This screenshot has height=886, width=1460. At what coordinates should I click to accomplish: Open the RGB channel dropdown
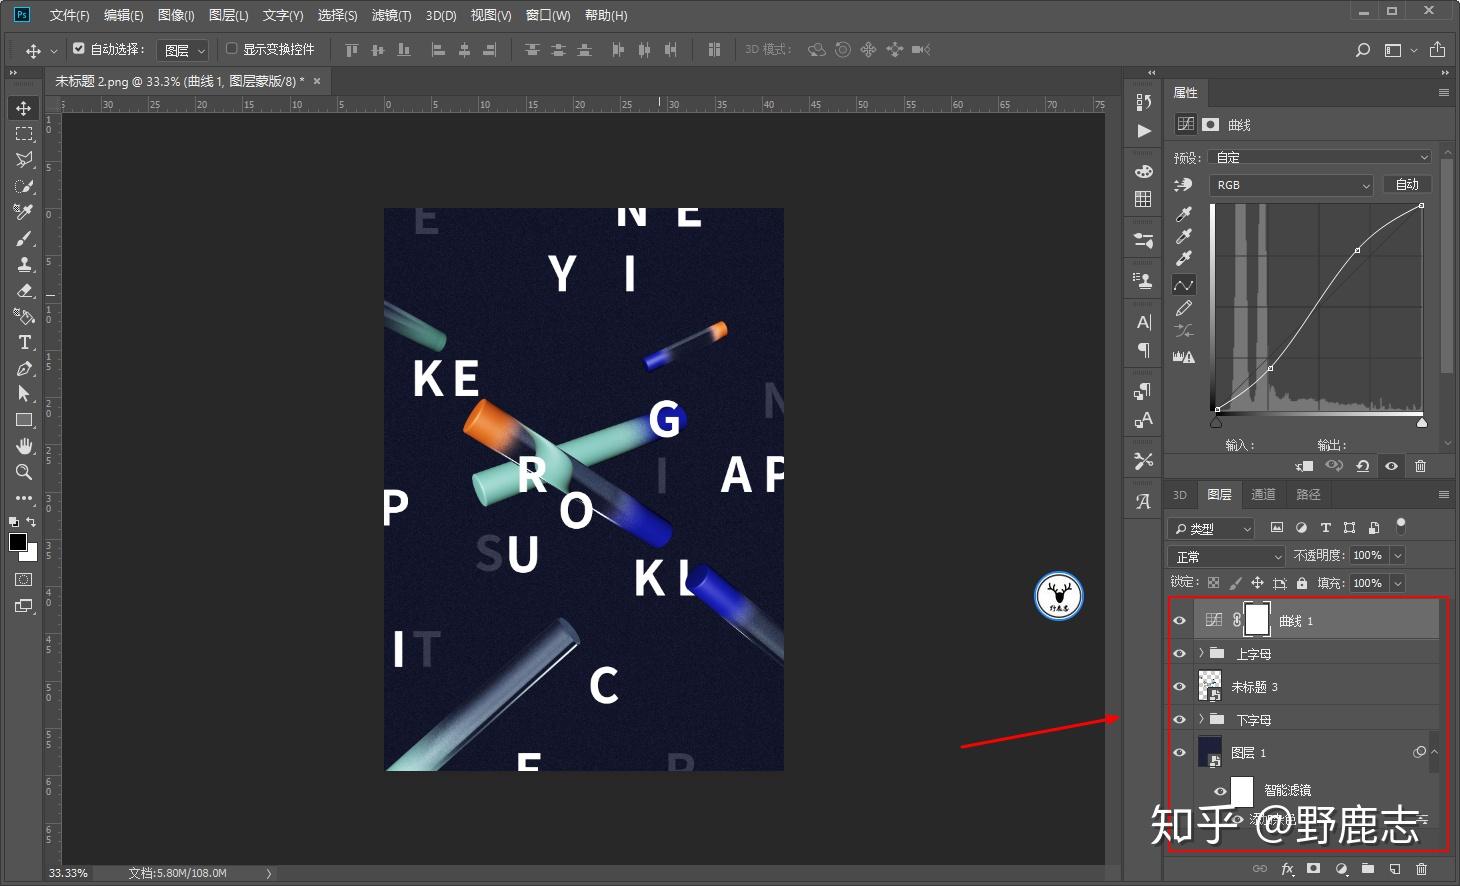(1291, 185)
